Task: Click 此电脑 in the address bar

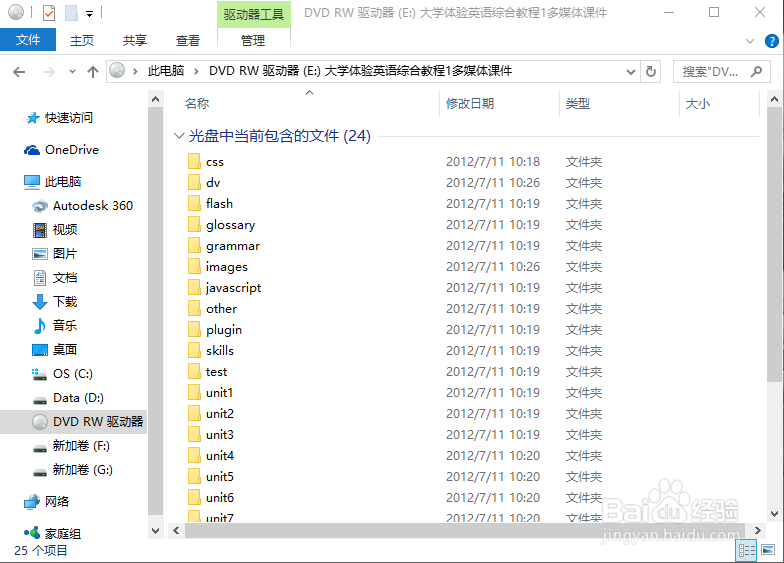Action: [x=166, y=71]
